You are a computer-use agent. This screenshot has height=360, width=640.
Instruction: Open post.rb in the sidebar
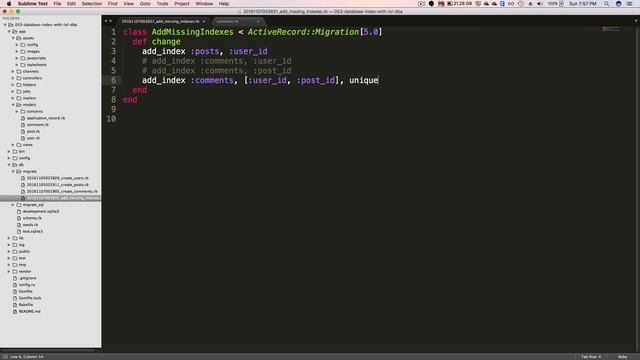pyautogui.click(x=33, y=131)
